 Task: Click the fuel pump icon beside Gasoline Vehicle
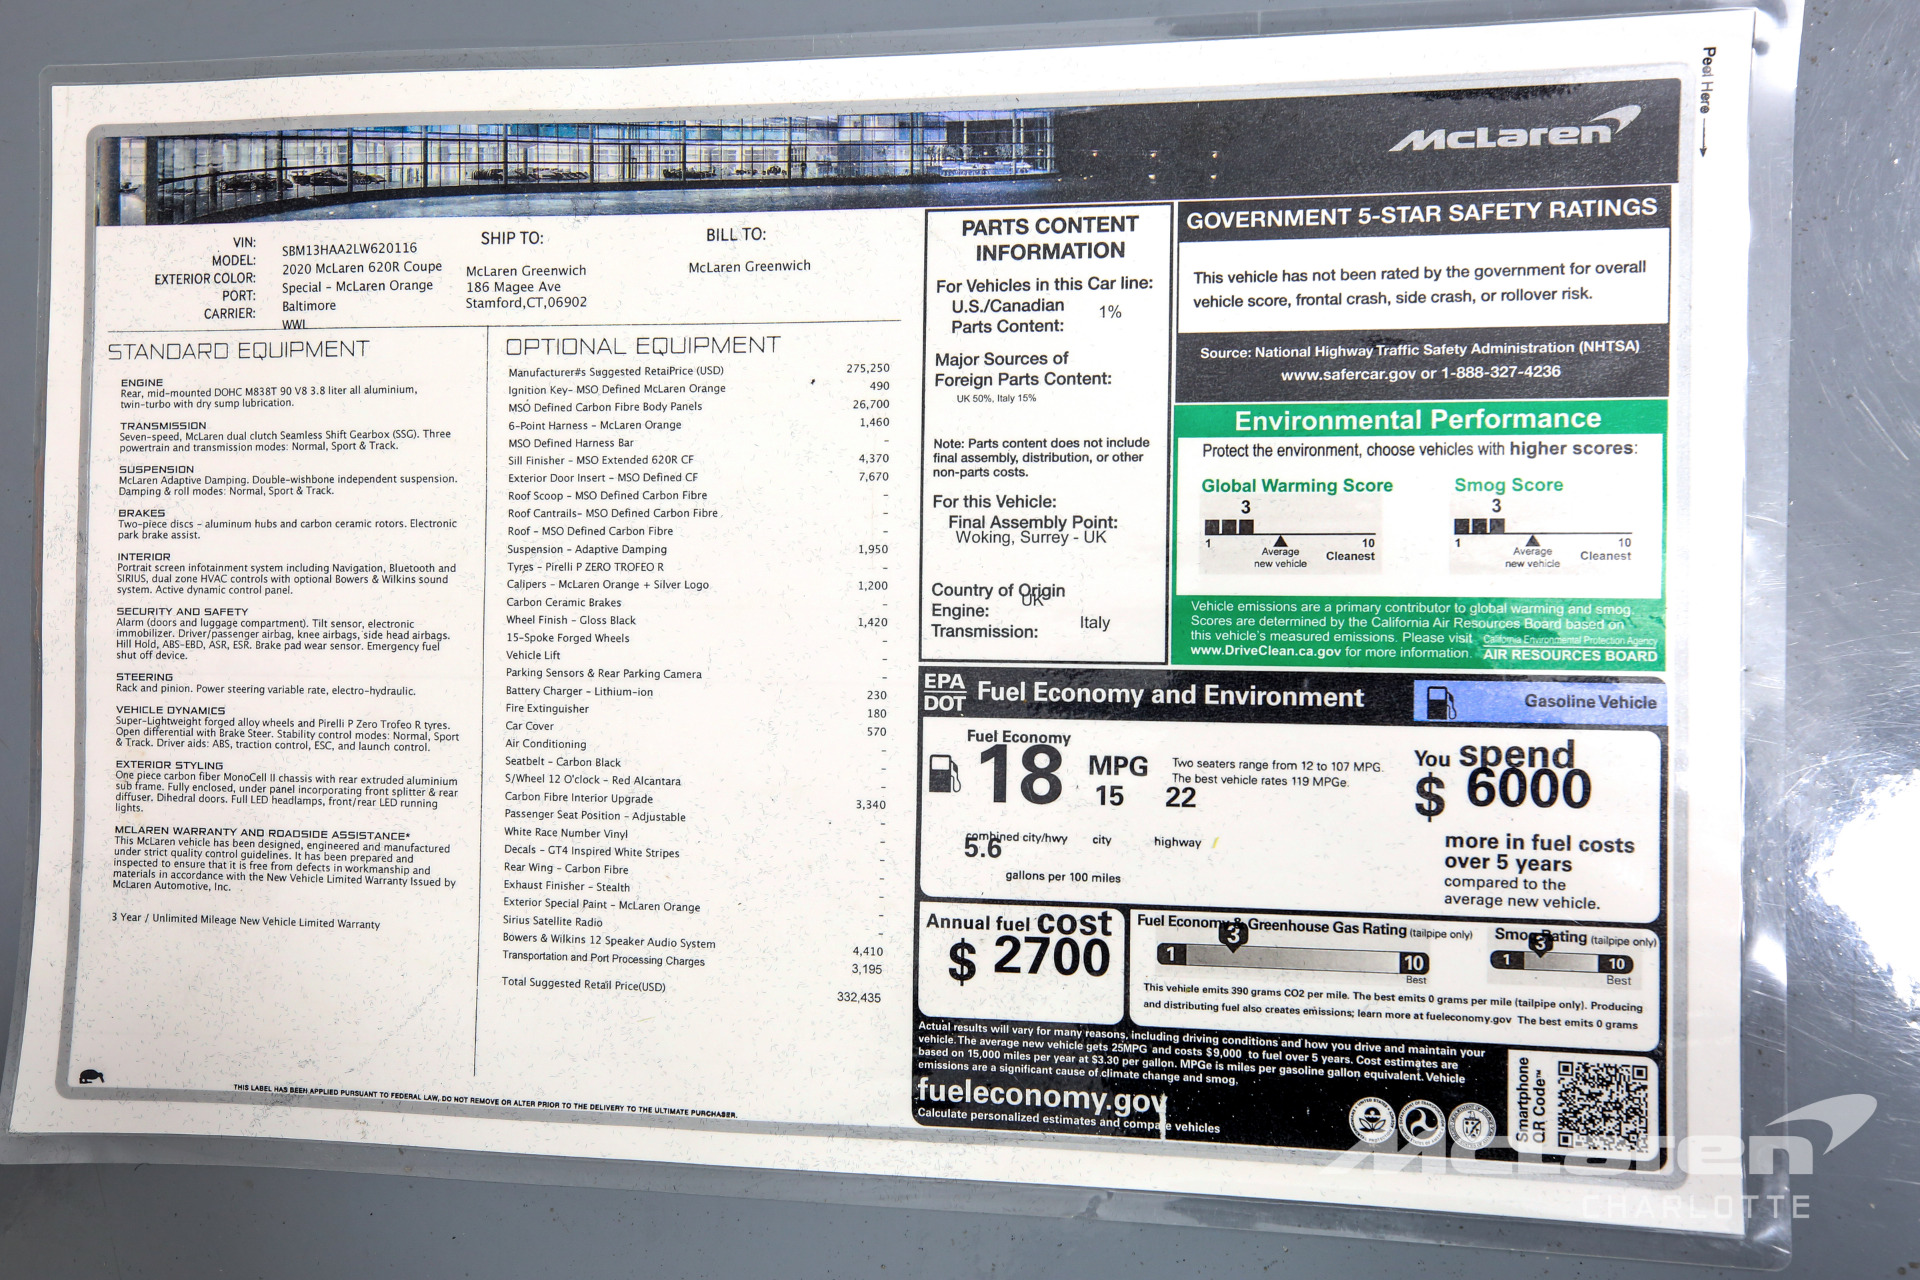point(1441,702)
